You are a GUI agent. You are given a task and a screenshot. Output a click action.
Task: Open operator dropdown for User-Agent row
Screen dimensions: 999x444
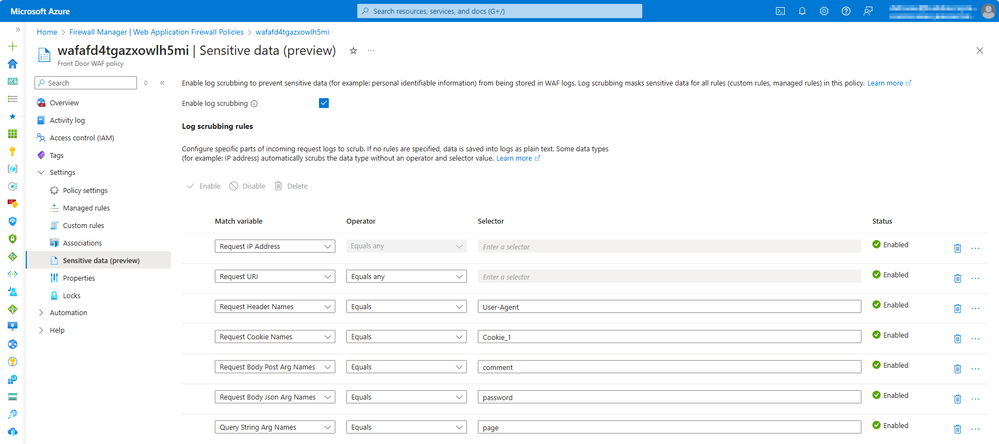(x=406, y=306)
